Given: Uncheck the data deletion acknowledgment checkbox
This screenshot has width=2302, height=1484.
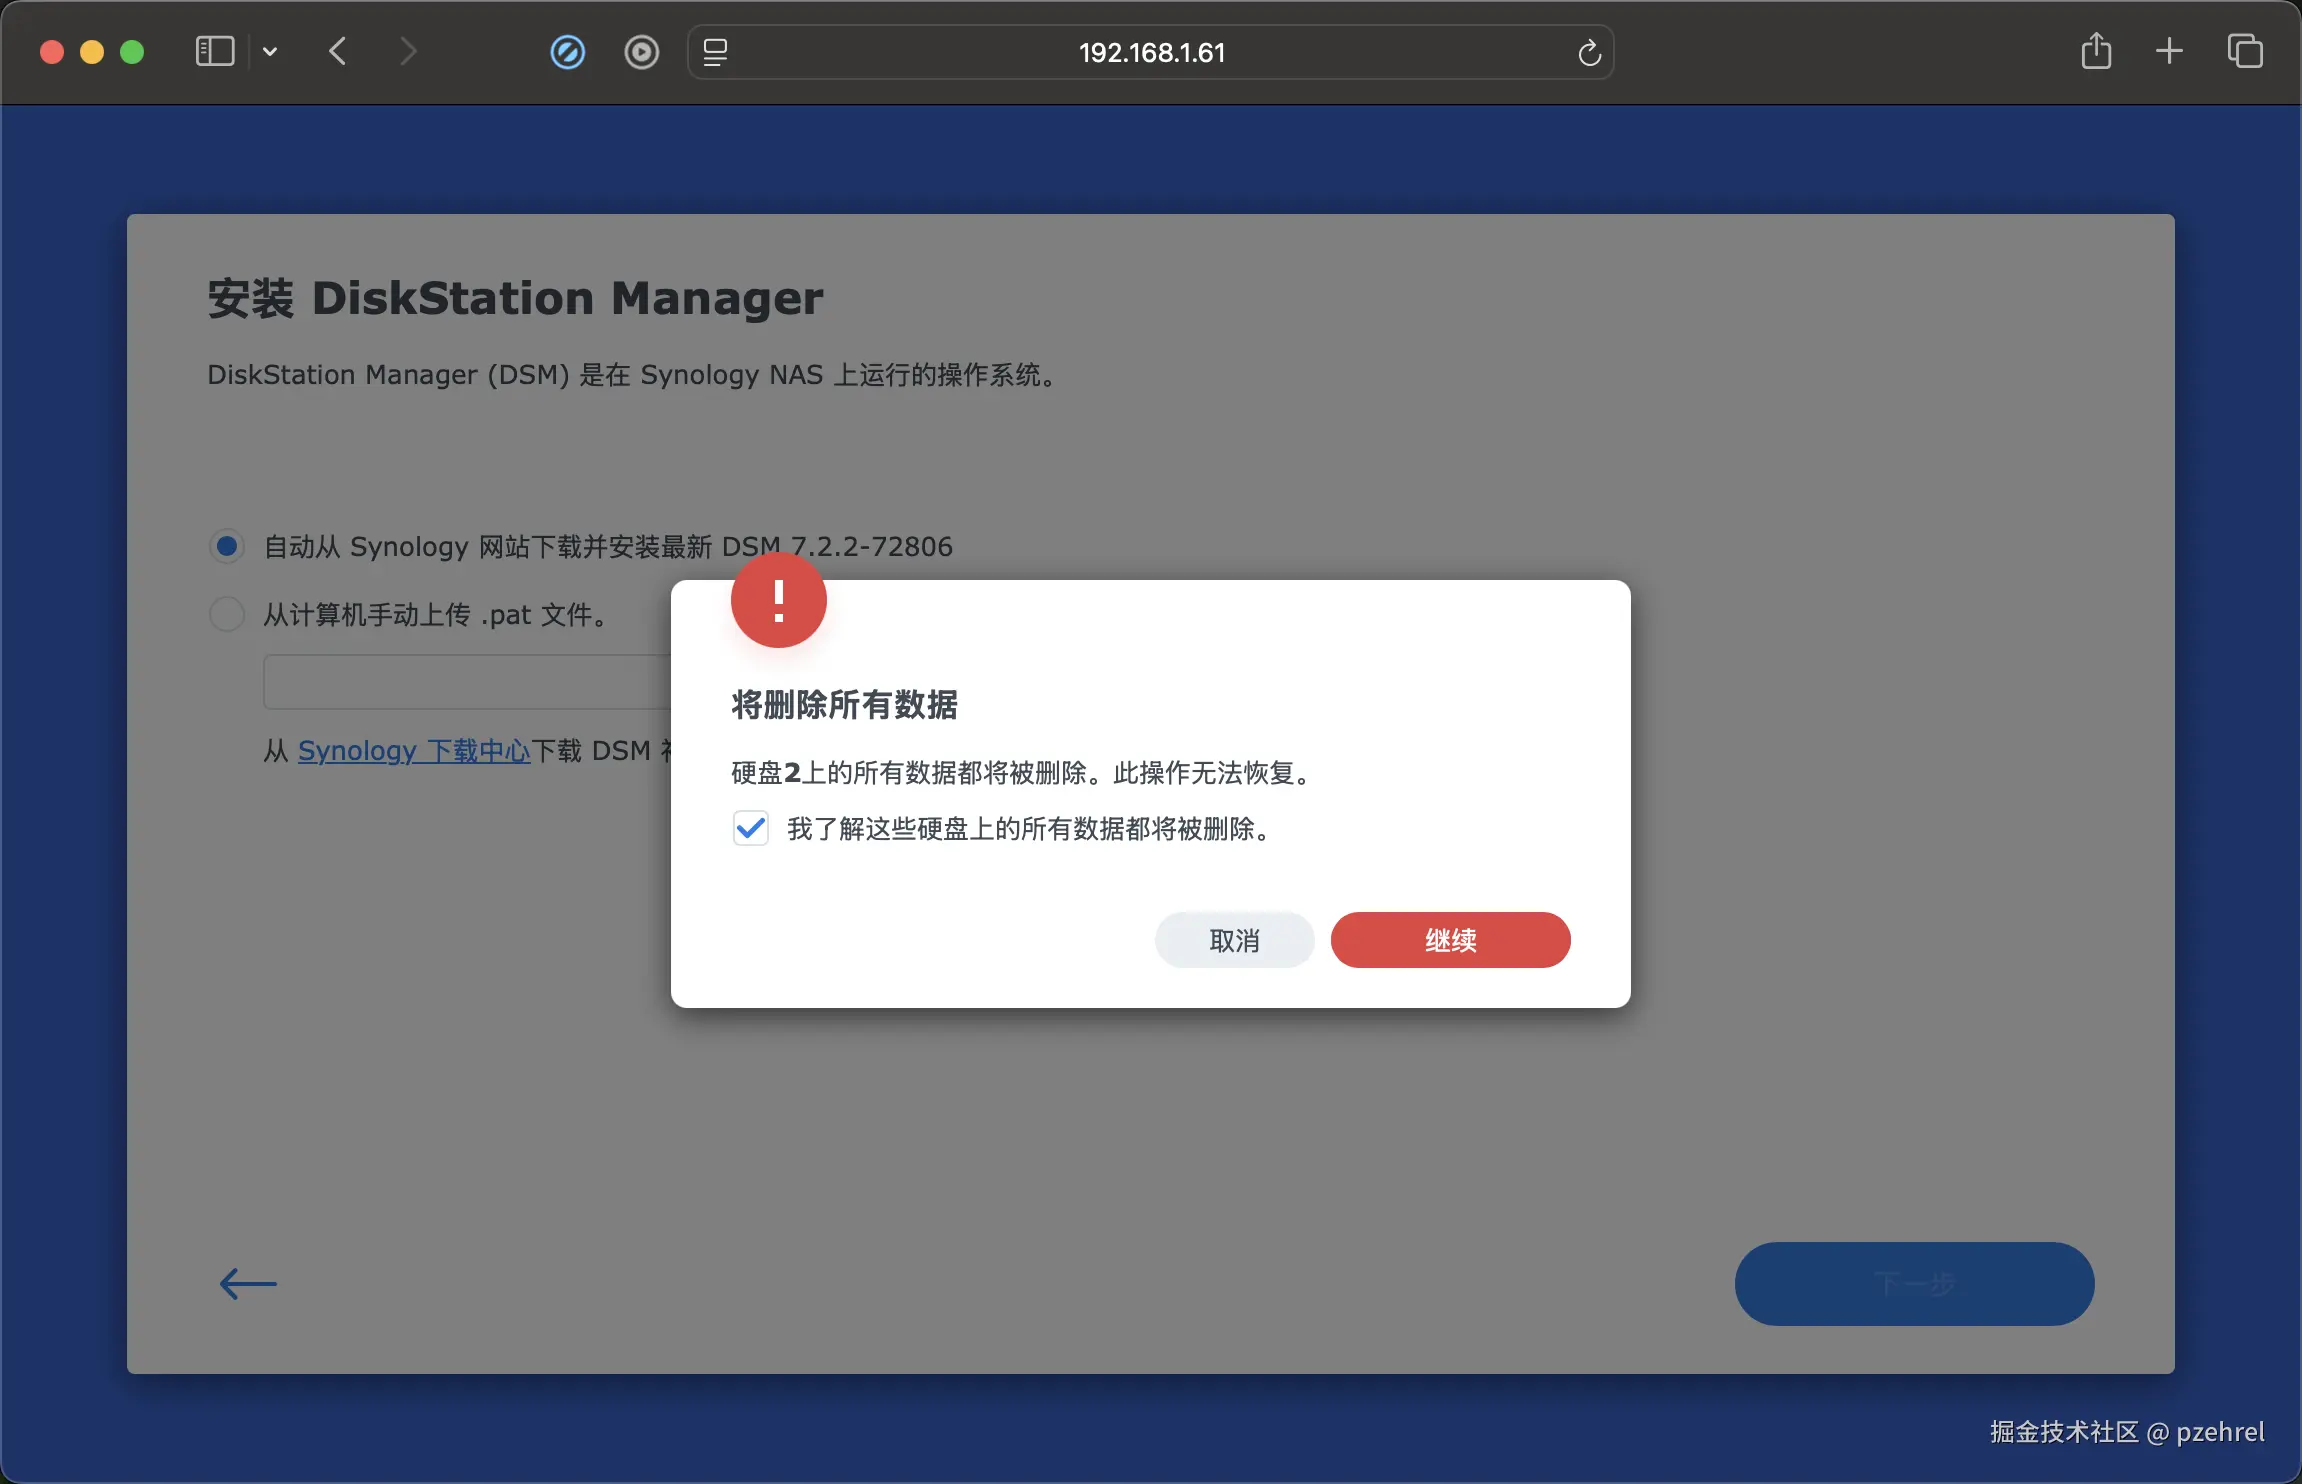Looking at the screenshot, I should click(751, 828).
